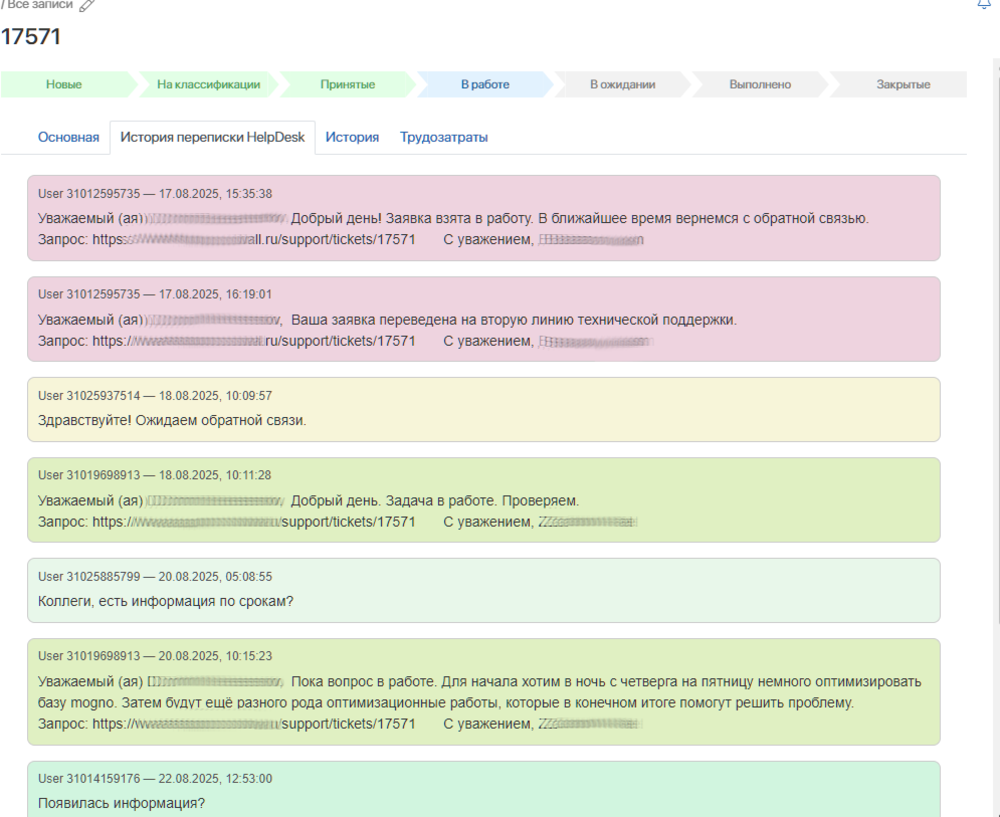Mark ticket as Выполнено
1000x817 pixels.
[760, 85]
